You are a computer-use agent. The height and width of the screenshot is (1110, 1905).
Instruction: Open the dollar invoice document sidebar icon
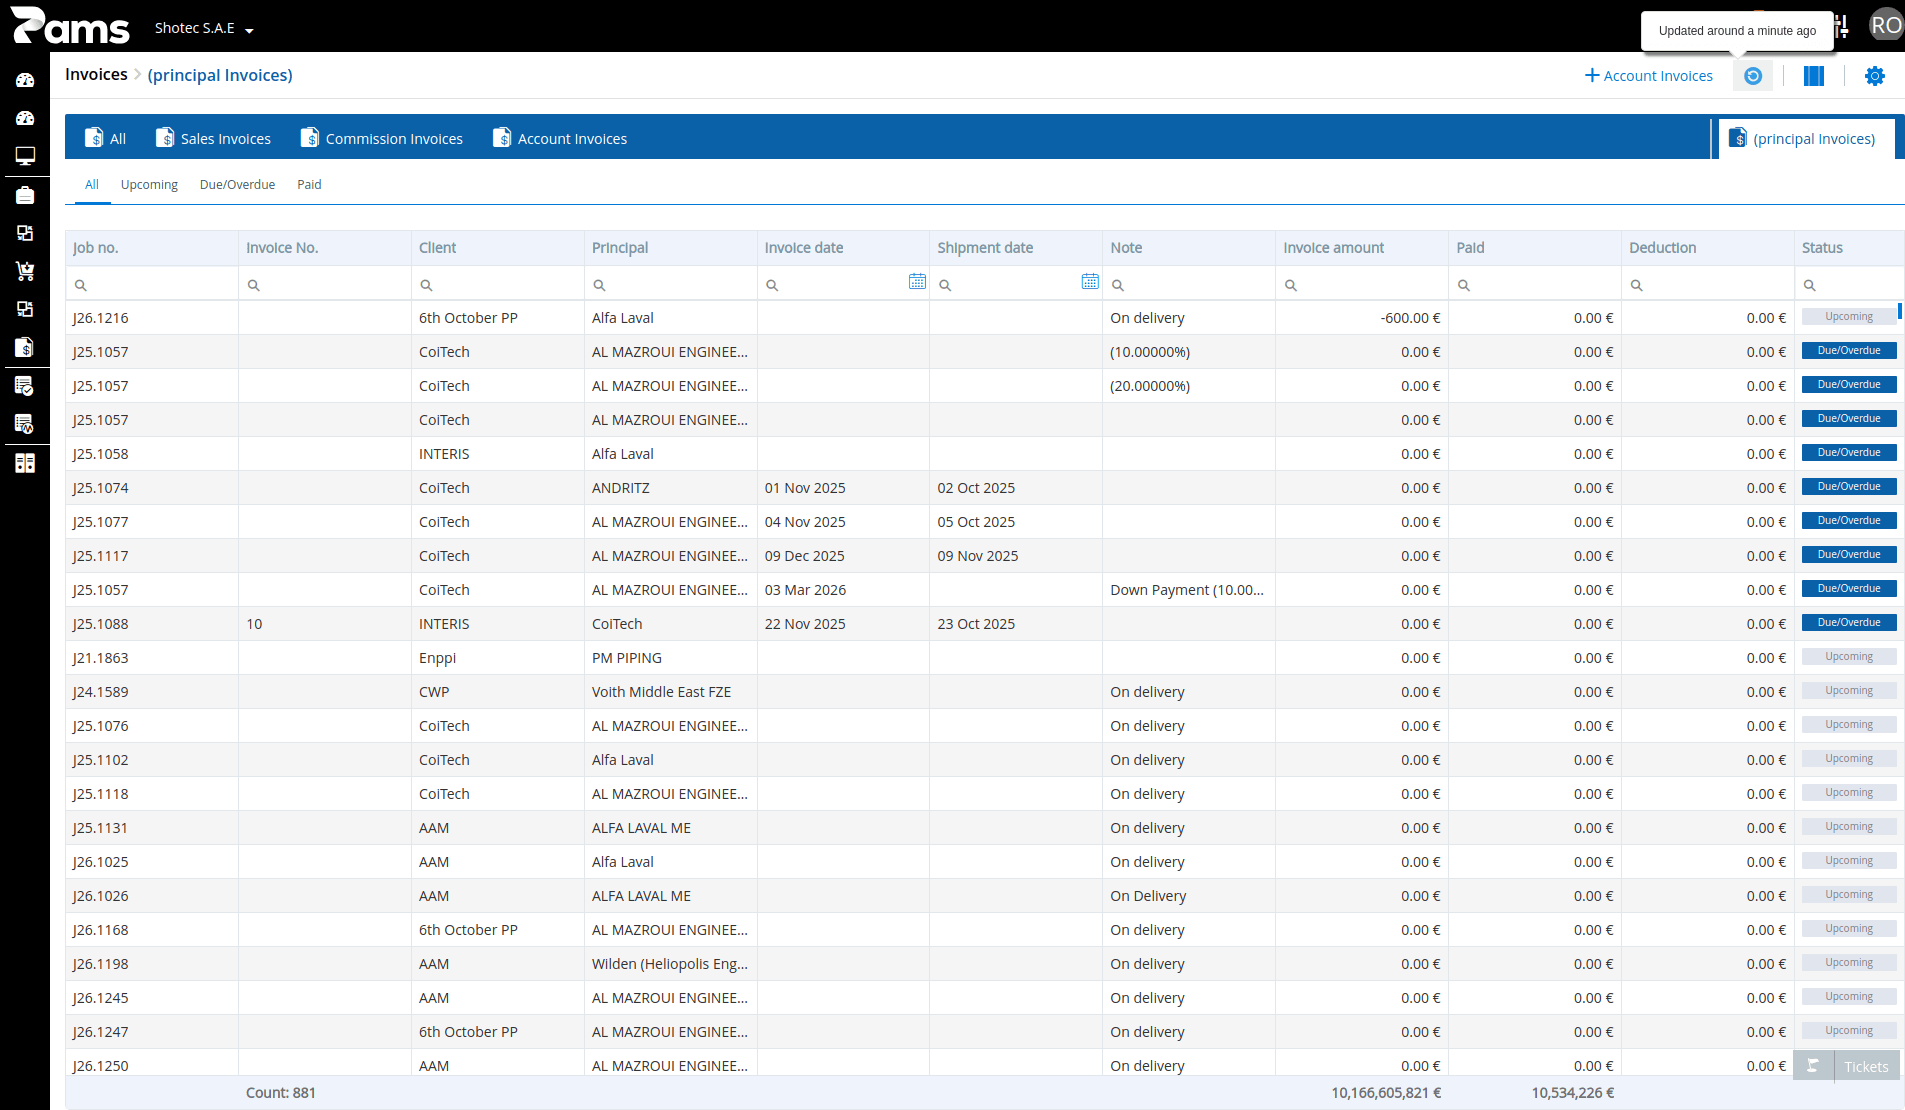point(25,347)
